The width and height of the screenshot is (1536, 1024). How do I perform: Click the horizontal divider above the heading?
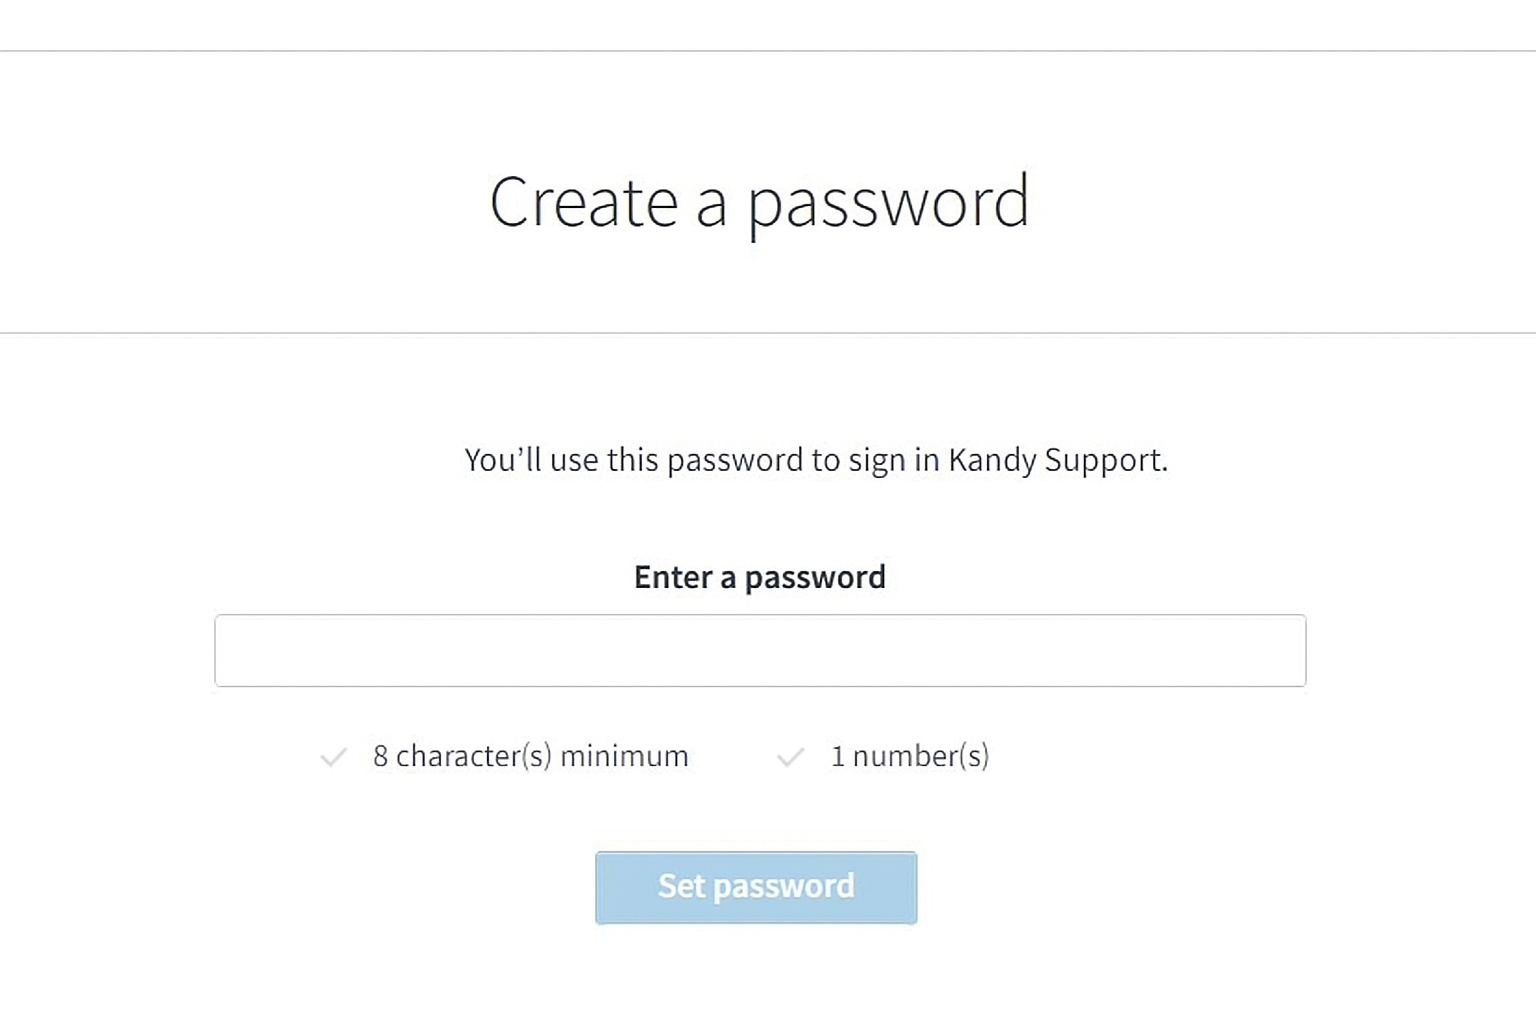pos(768,51)
